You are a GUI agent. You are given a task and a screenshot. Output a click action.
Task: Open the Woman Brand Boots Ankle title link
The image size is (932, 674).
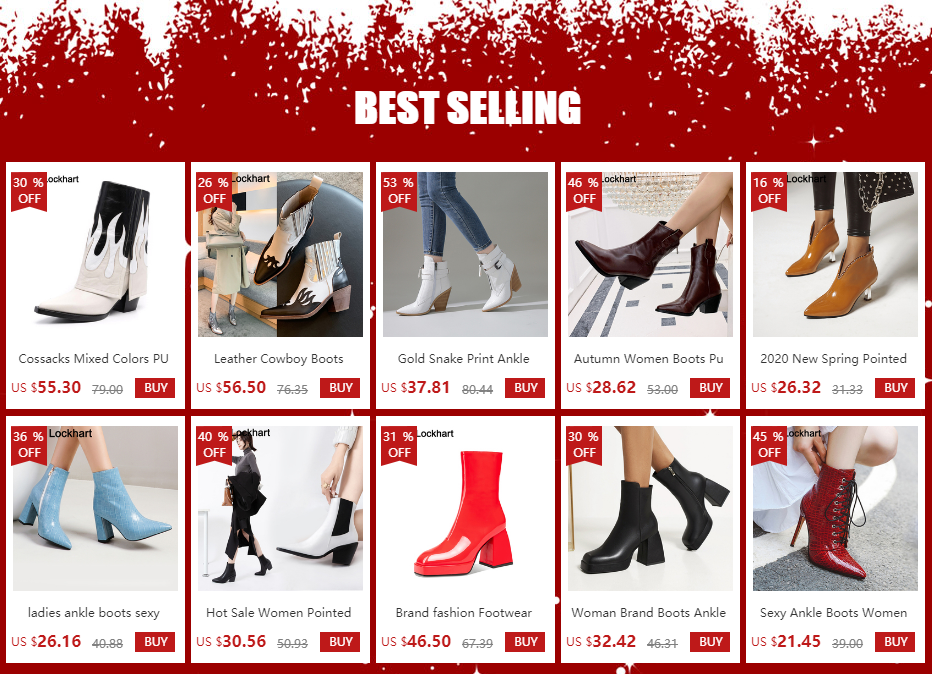point(648,612)
